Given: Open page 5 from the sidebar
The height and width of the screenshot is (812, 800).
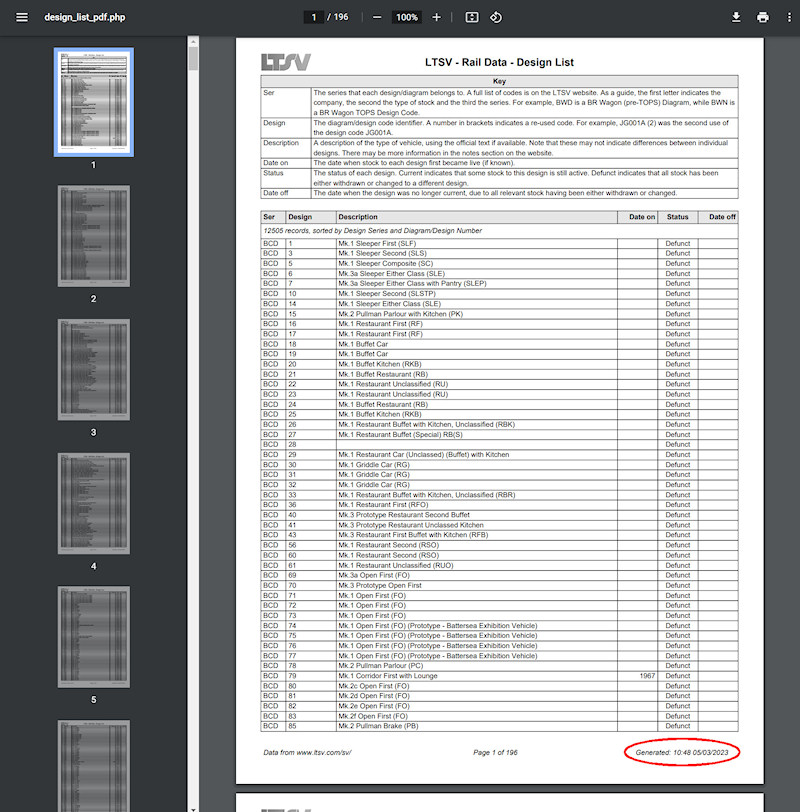Looking at the screenshot, I should click(x=92, y=637).
